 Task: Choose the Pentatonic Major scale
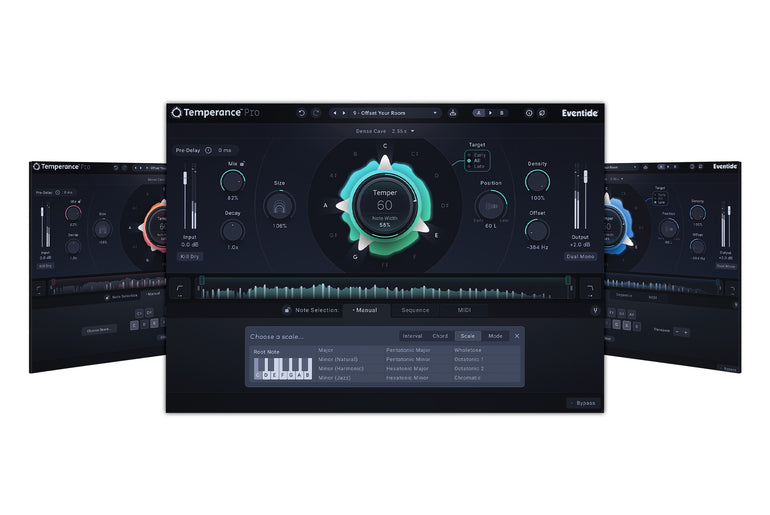pyautogui.click(x=407, y=350)
